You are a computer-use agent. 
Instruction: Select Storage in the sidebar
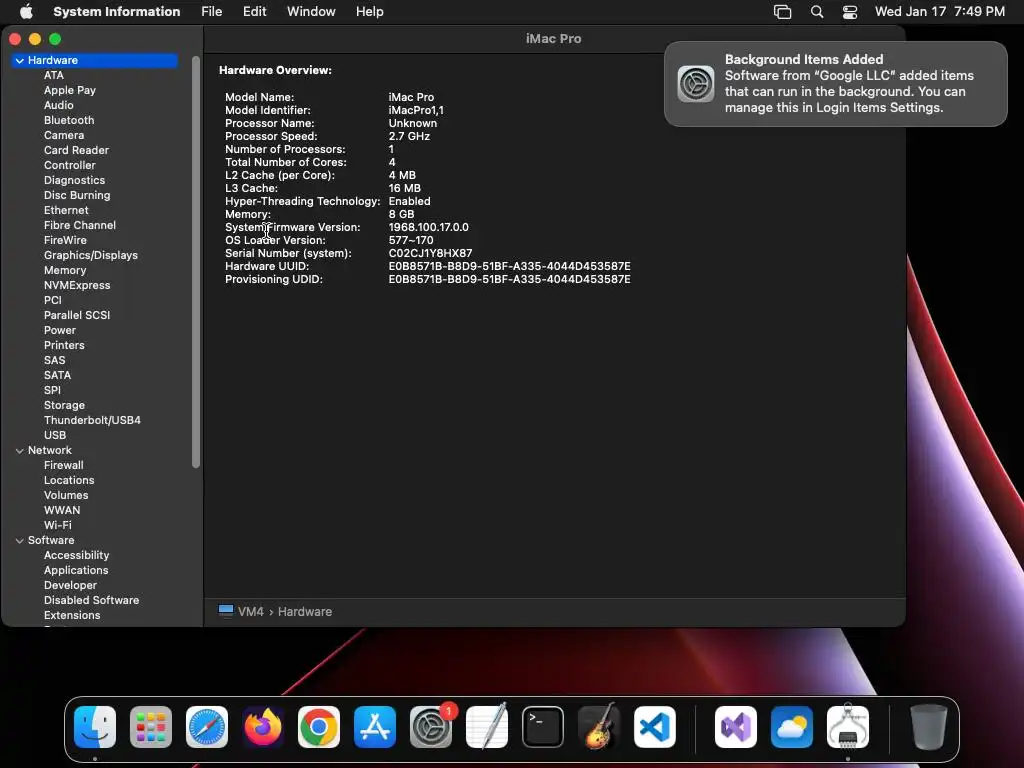tap(64, 406)
